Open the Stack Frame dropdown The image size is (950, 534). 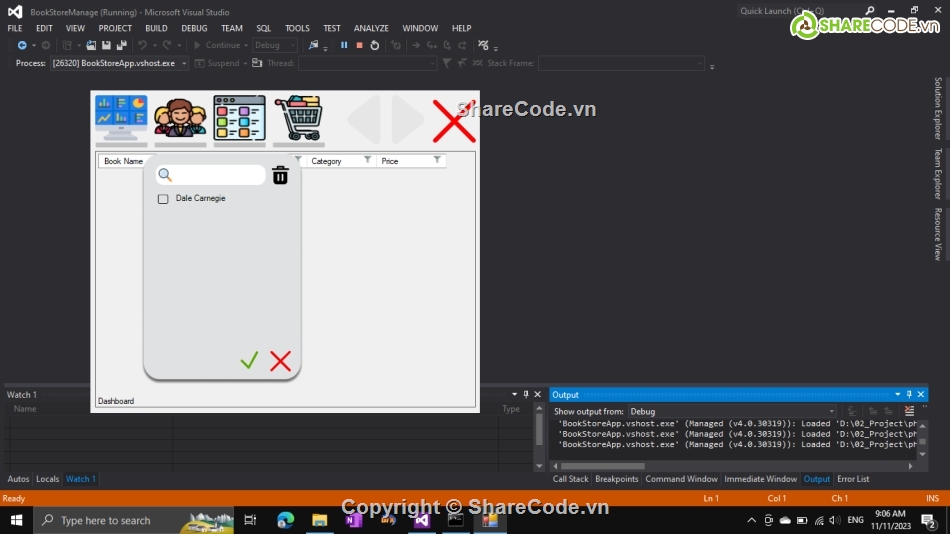[621, 63]
